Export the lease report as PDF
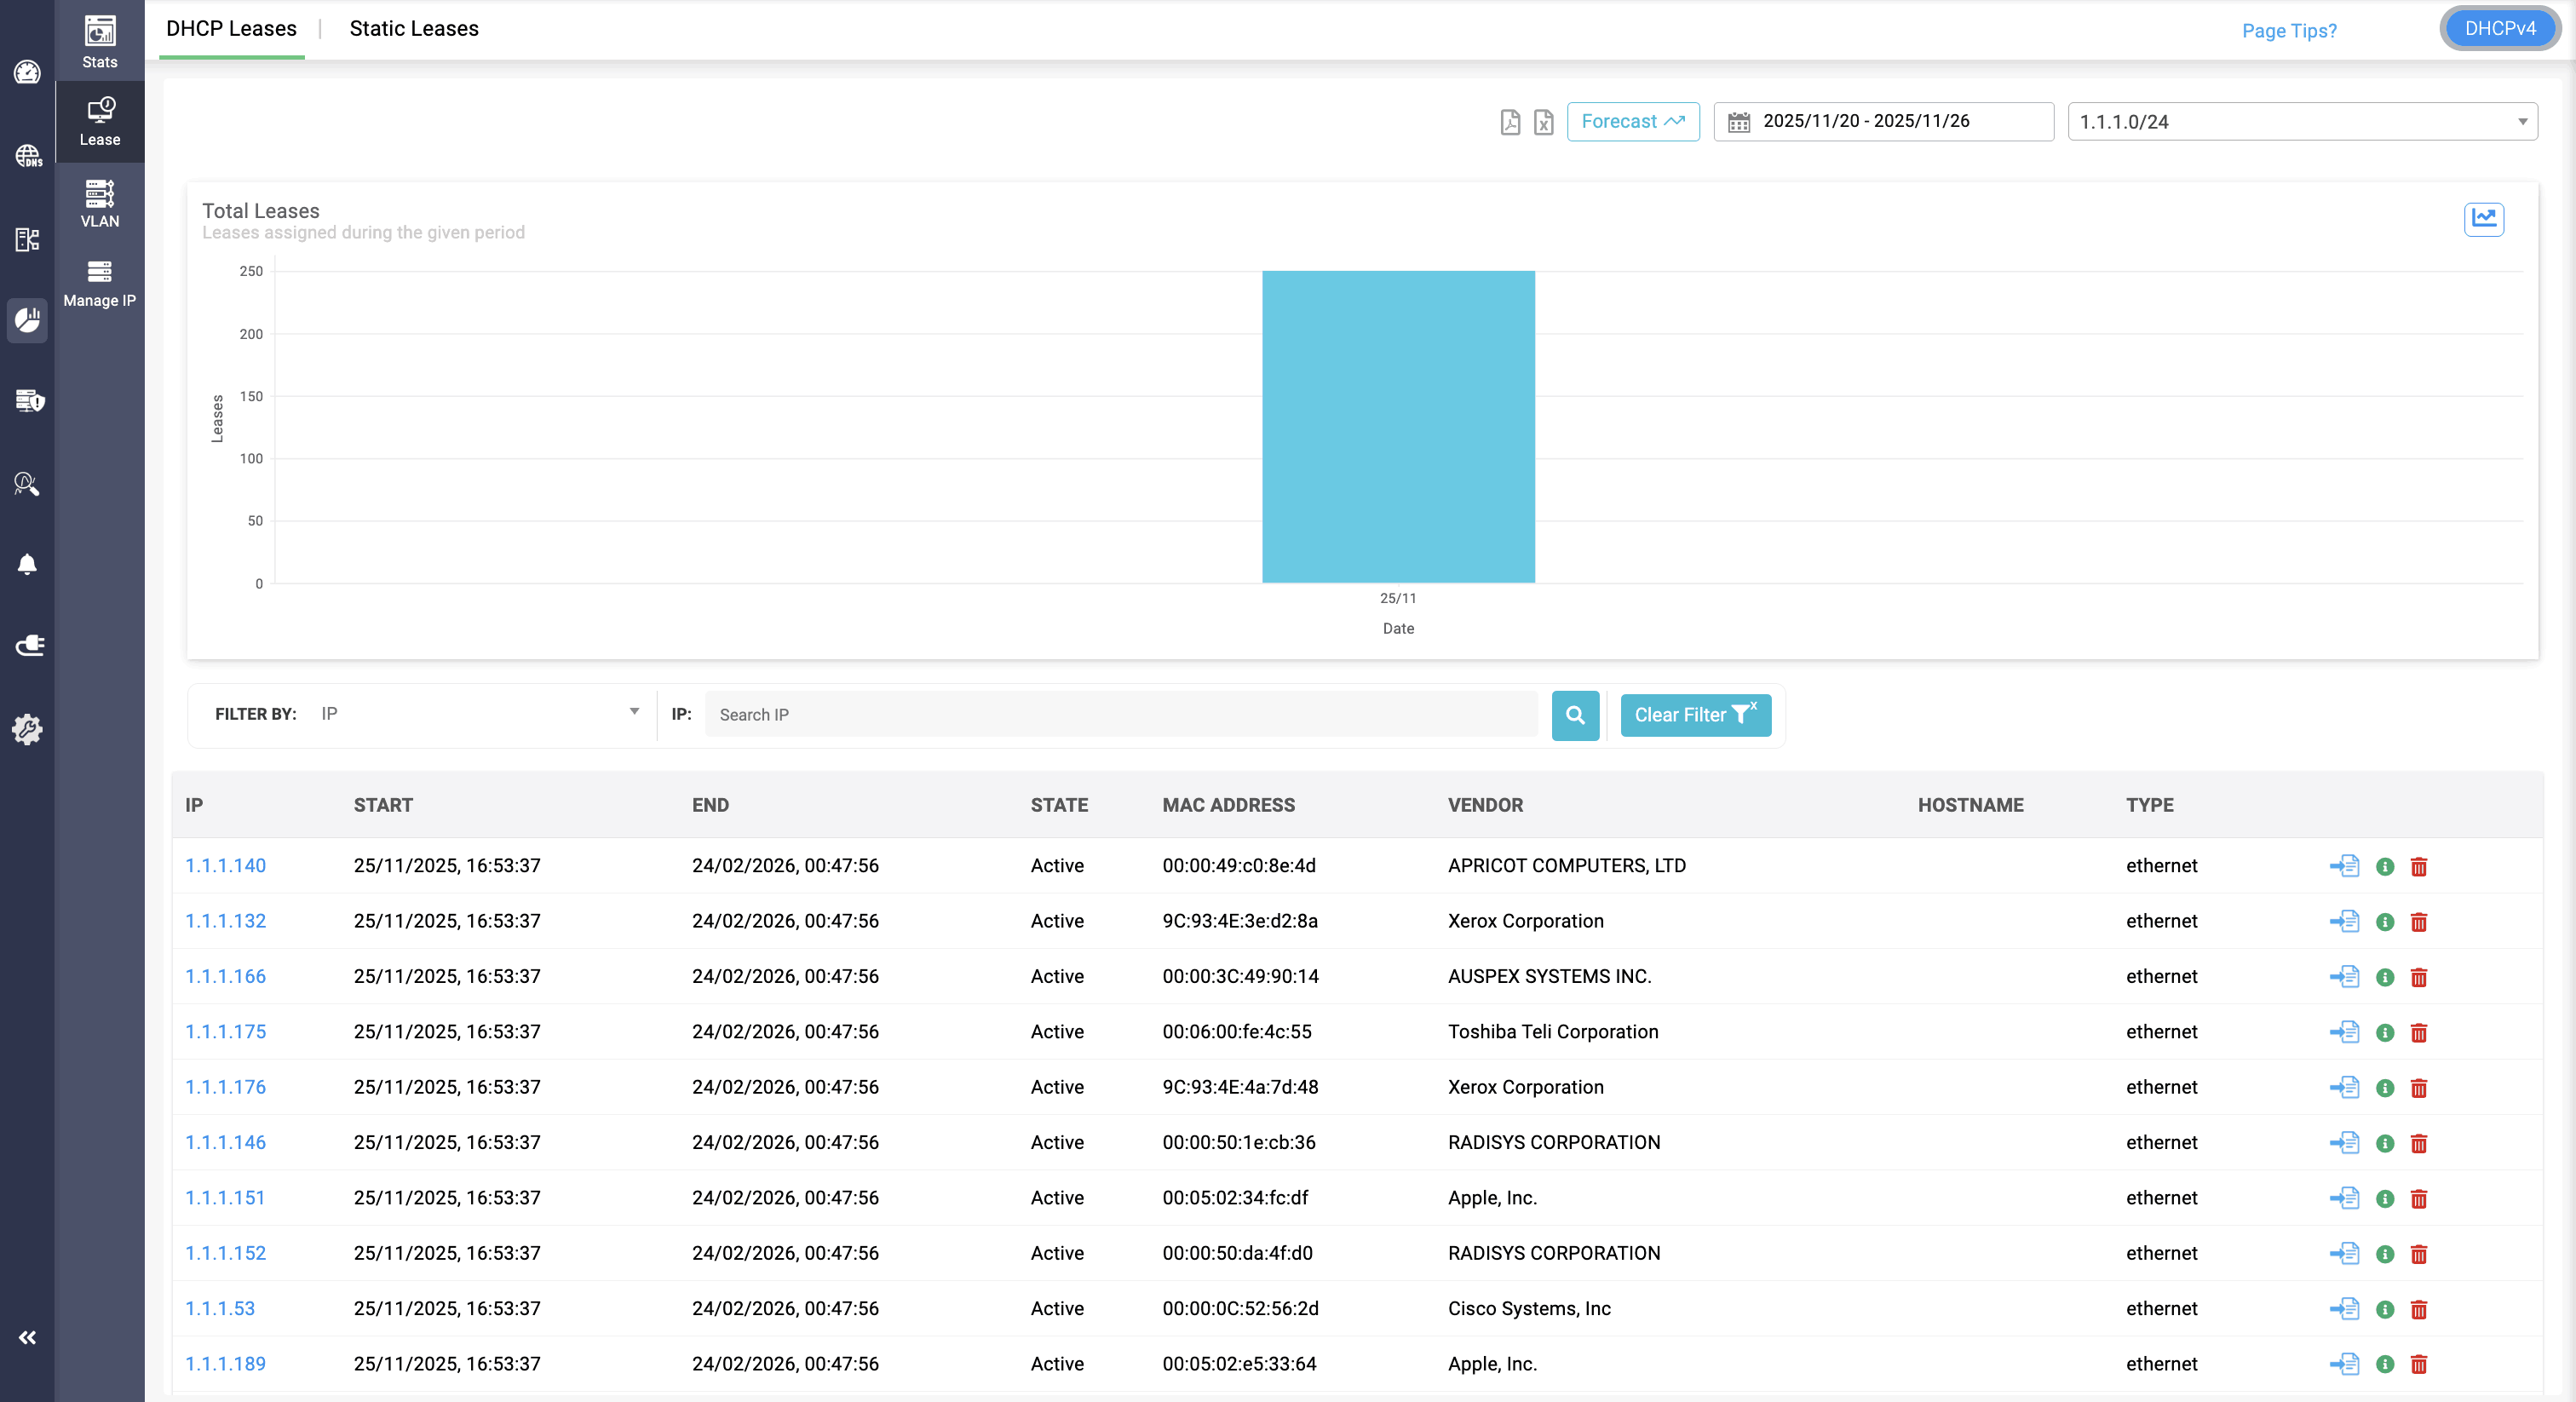The height and width of the screenshot is (1402, 2576). (x=1510, y=122)
